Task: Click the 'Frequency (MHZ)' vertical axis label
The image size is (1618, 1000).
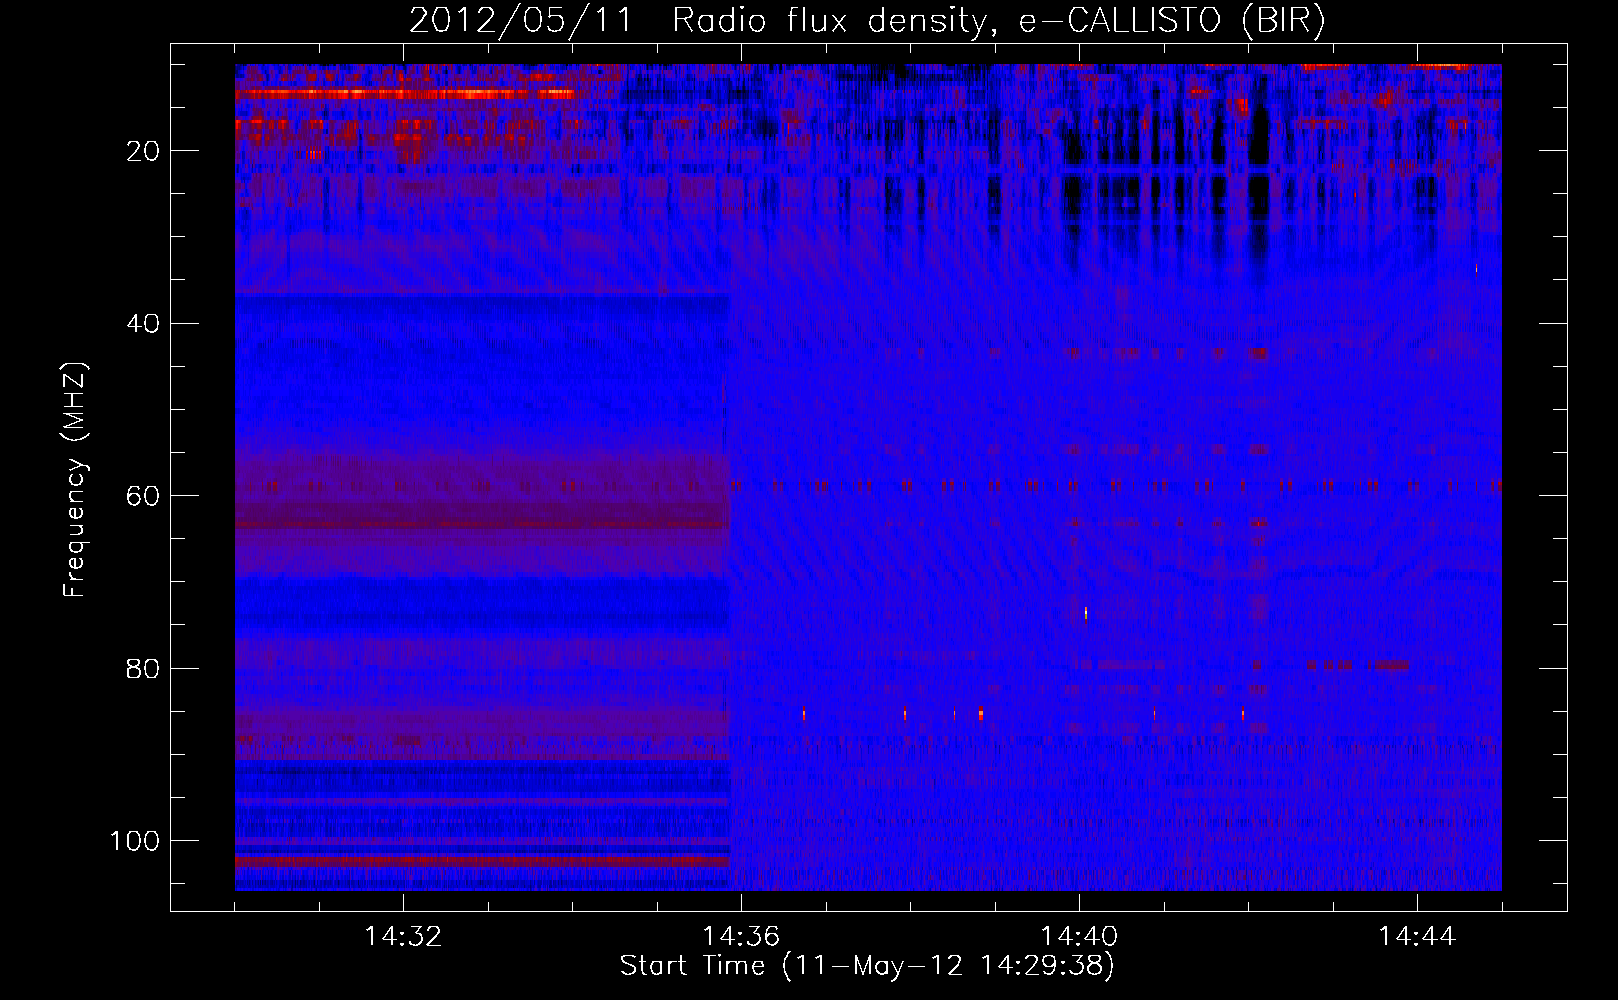Action: (x=76, y=479)
